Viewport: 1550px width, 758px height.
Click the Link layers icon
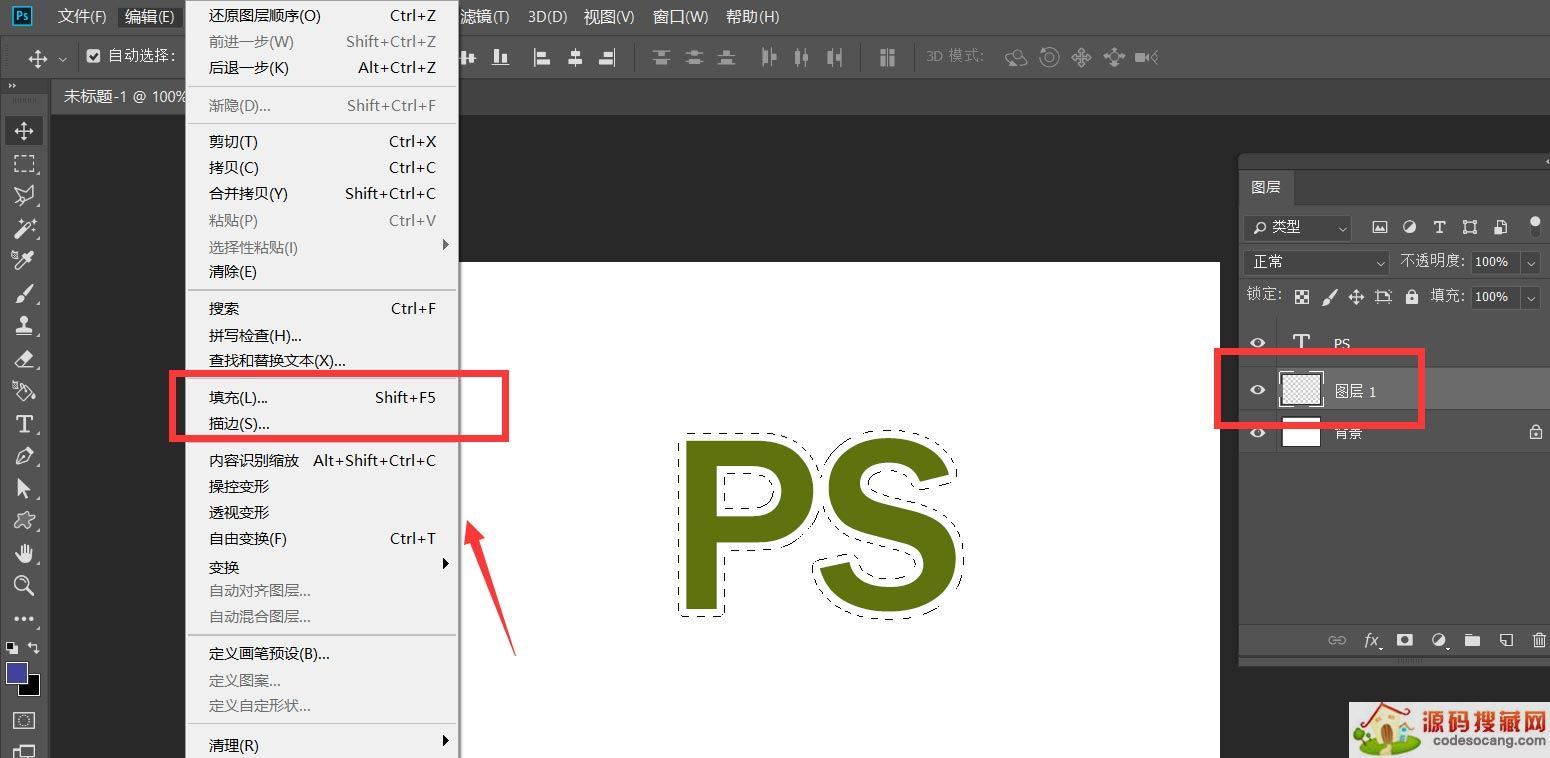(x=1337, y=640)
